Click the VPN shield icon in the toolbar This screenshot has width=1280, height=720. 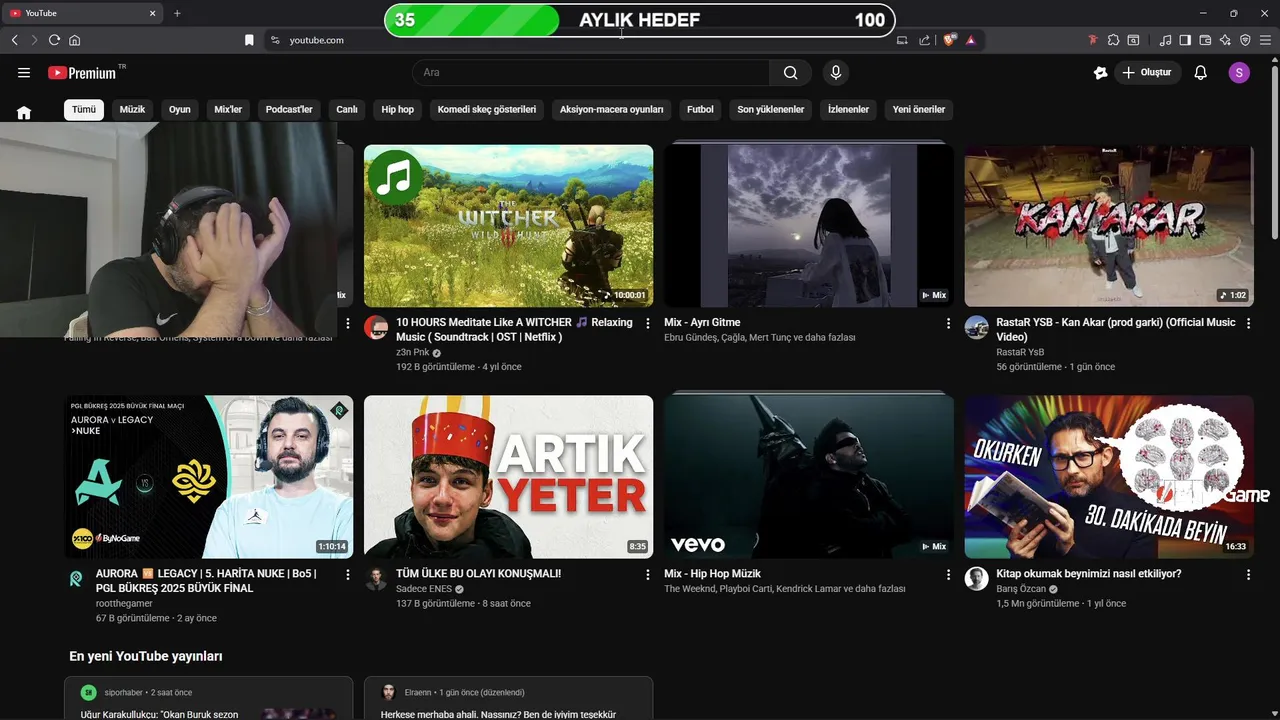tap(1245, 40)
